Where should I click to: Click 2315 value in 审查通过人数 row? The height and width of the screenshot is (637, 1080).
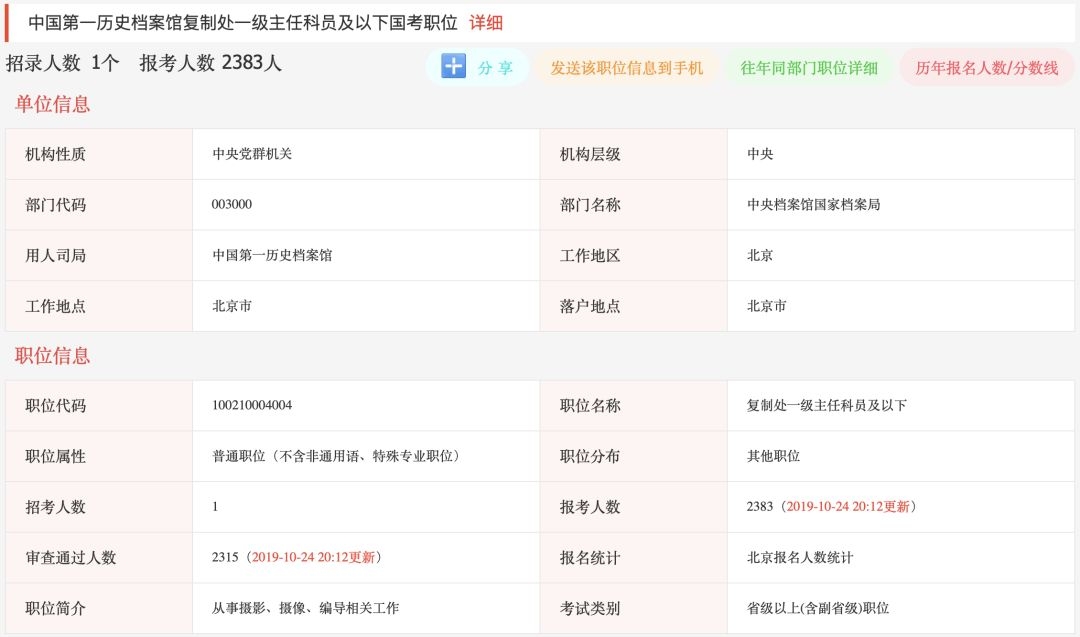[x=225, y=557]
